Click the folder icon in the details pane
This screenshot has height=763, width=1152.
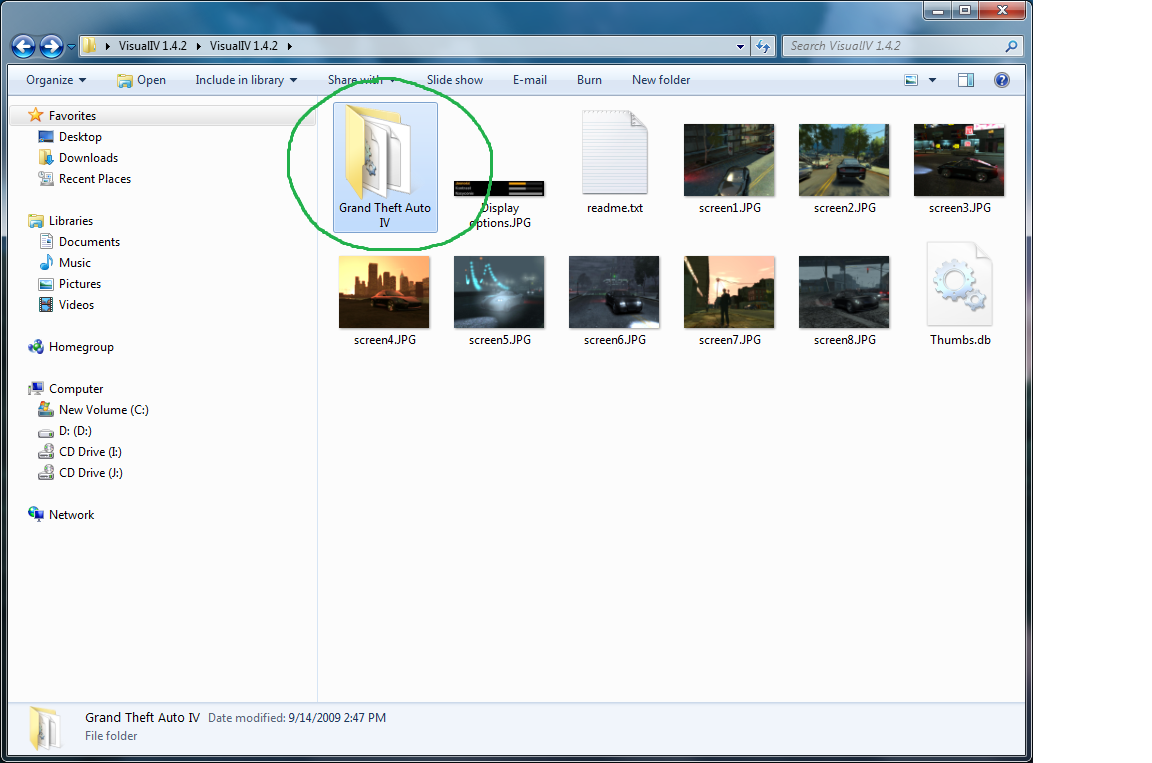(x=46, y=728)
